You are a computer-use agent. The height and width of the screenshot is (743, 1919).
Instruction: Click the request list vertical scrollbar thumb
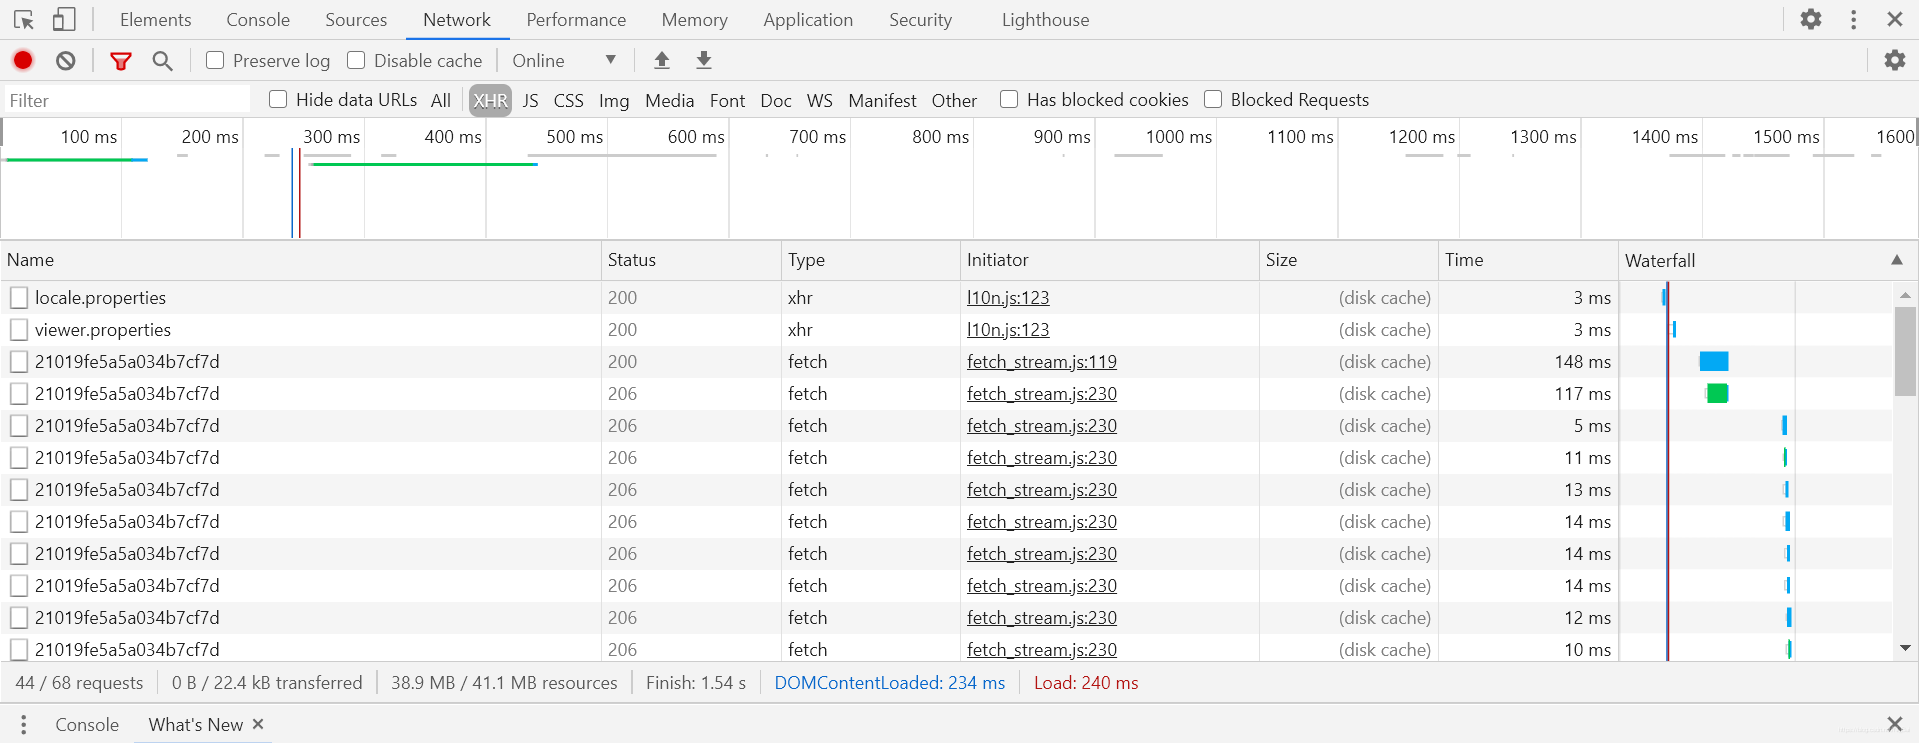click(1905, 351)
